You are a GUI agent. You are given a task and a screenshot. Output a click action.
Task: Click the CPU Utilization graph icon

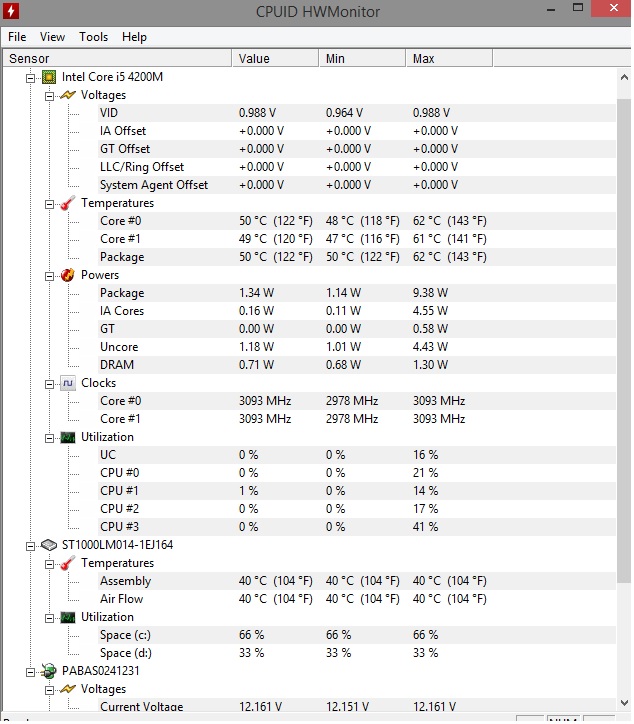click(67, 437)
